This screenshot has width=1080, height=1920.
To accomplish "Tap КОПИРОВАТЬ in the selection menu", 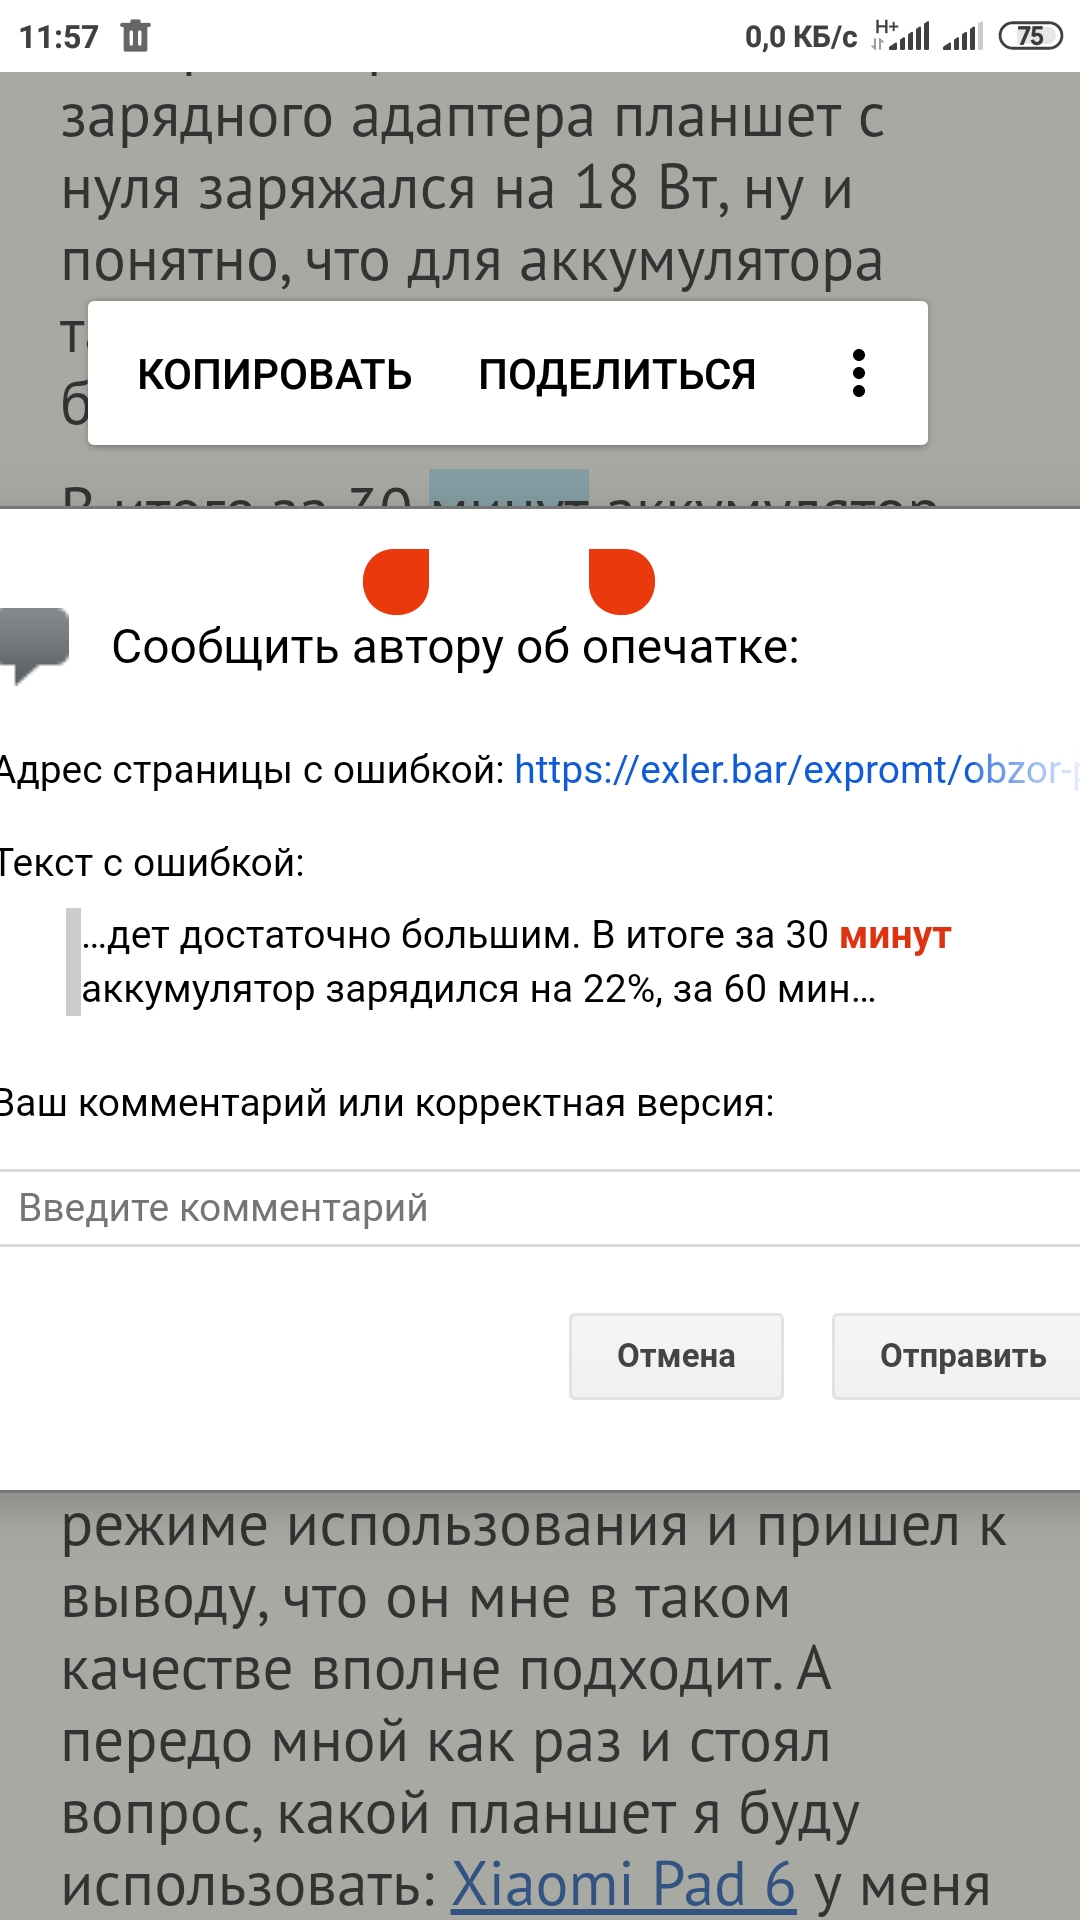I will click(274, 374).
